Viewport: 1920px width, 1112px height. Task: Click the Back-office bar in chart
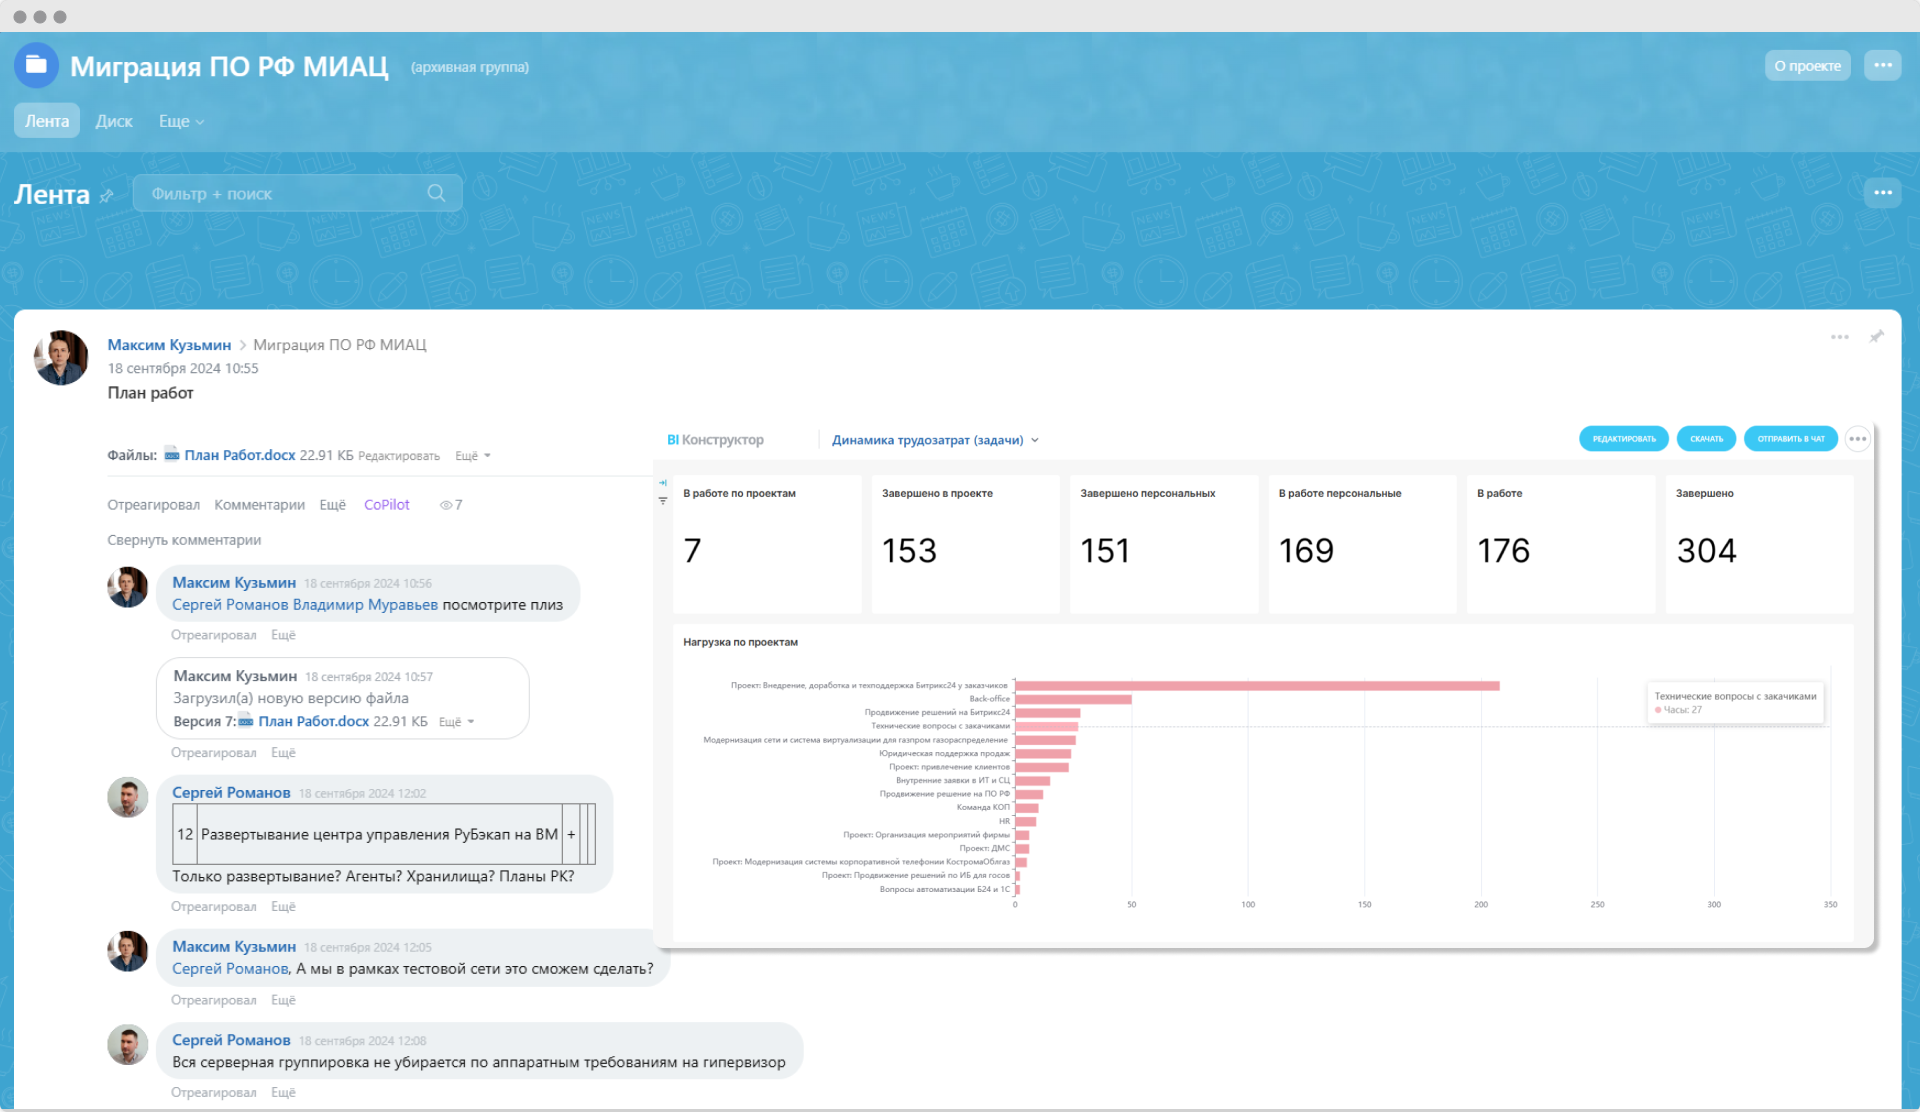1072,699
